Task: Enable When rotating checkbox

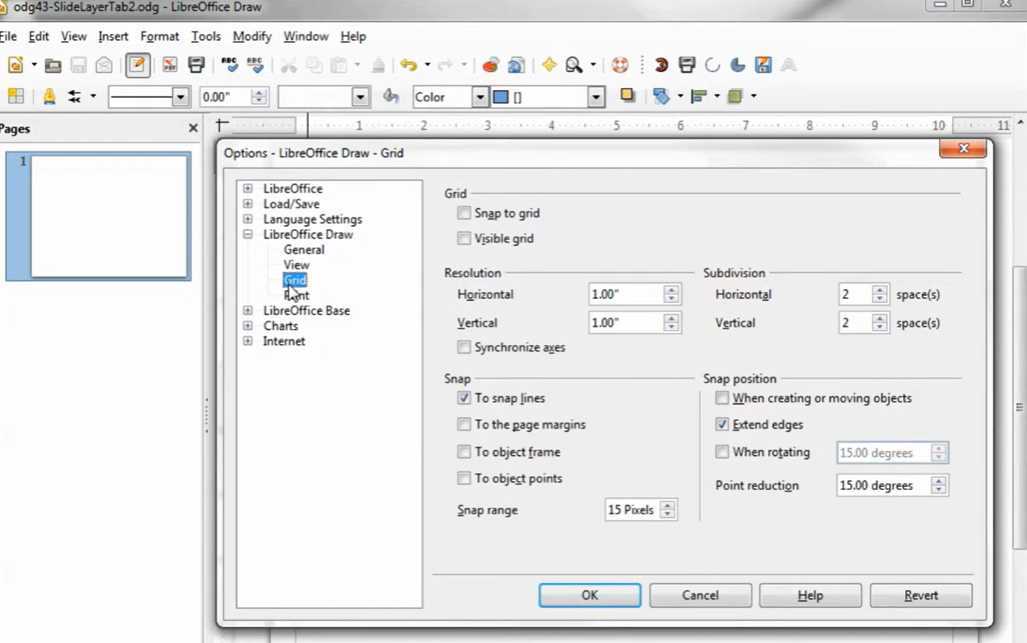Action: (x=722, y=452)
